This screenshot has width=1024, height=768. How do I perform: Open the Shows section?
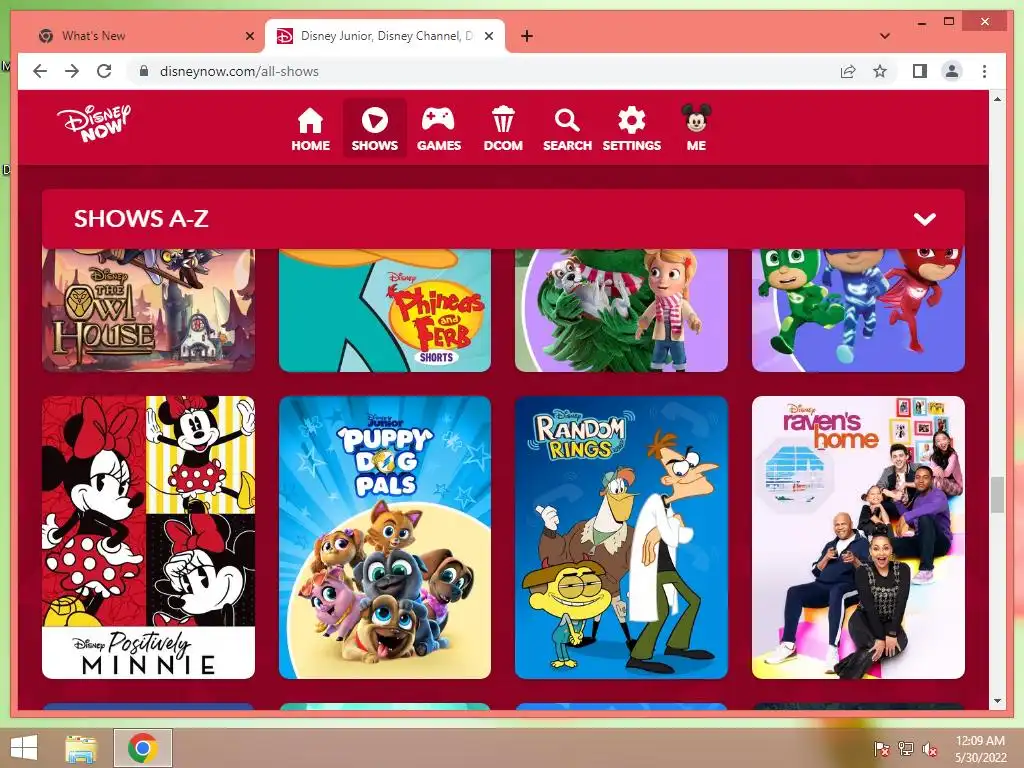click(x=374, y=129)
